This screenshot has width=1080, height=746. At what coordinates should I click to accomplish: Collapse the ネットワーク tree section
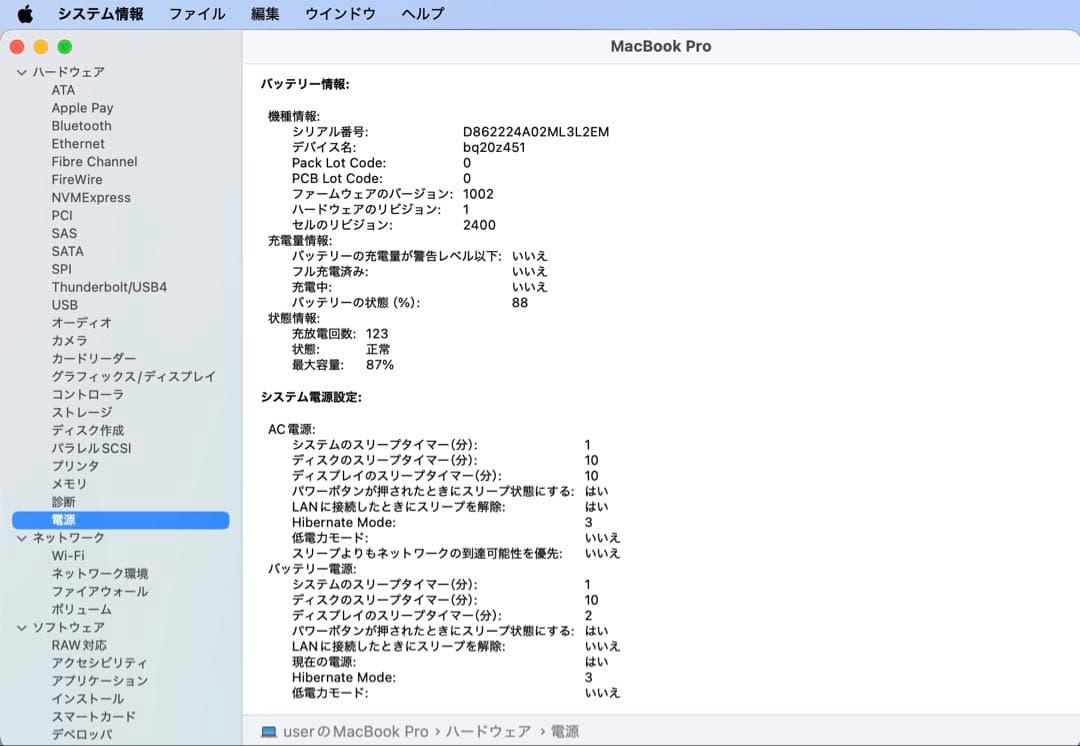tap(21, 537)
